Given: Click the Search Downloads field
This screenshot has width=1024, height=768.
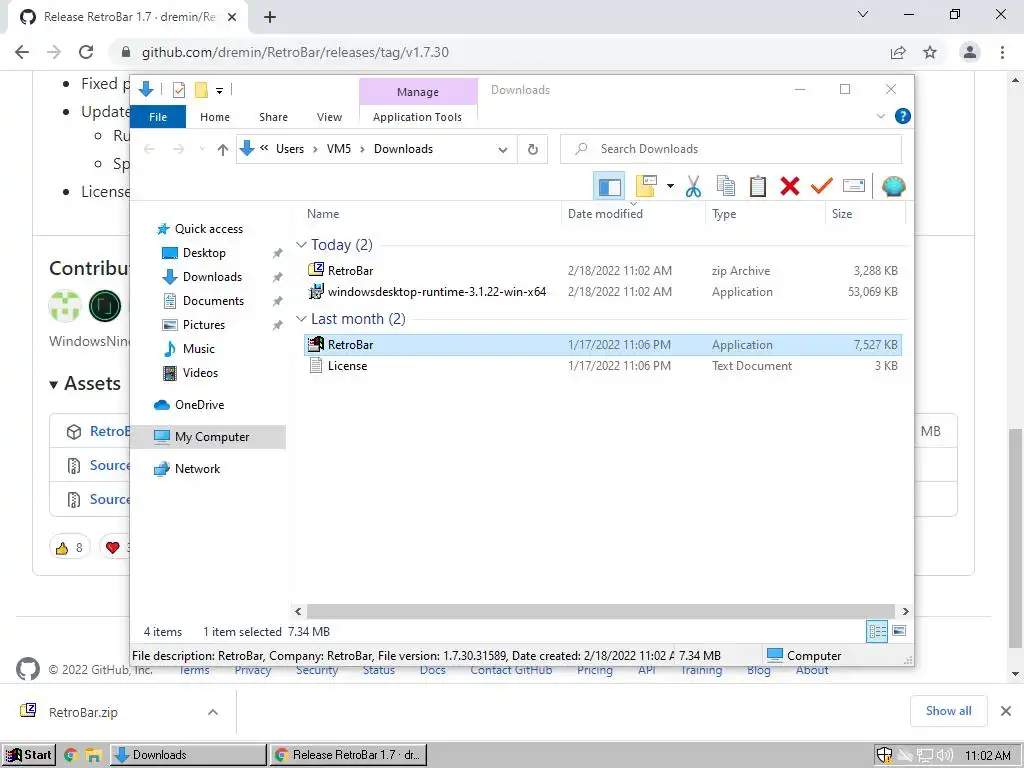Looking at the screenshot, I should 731,149.
